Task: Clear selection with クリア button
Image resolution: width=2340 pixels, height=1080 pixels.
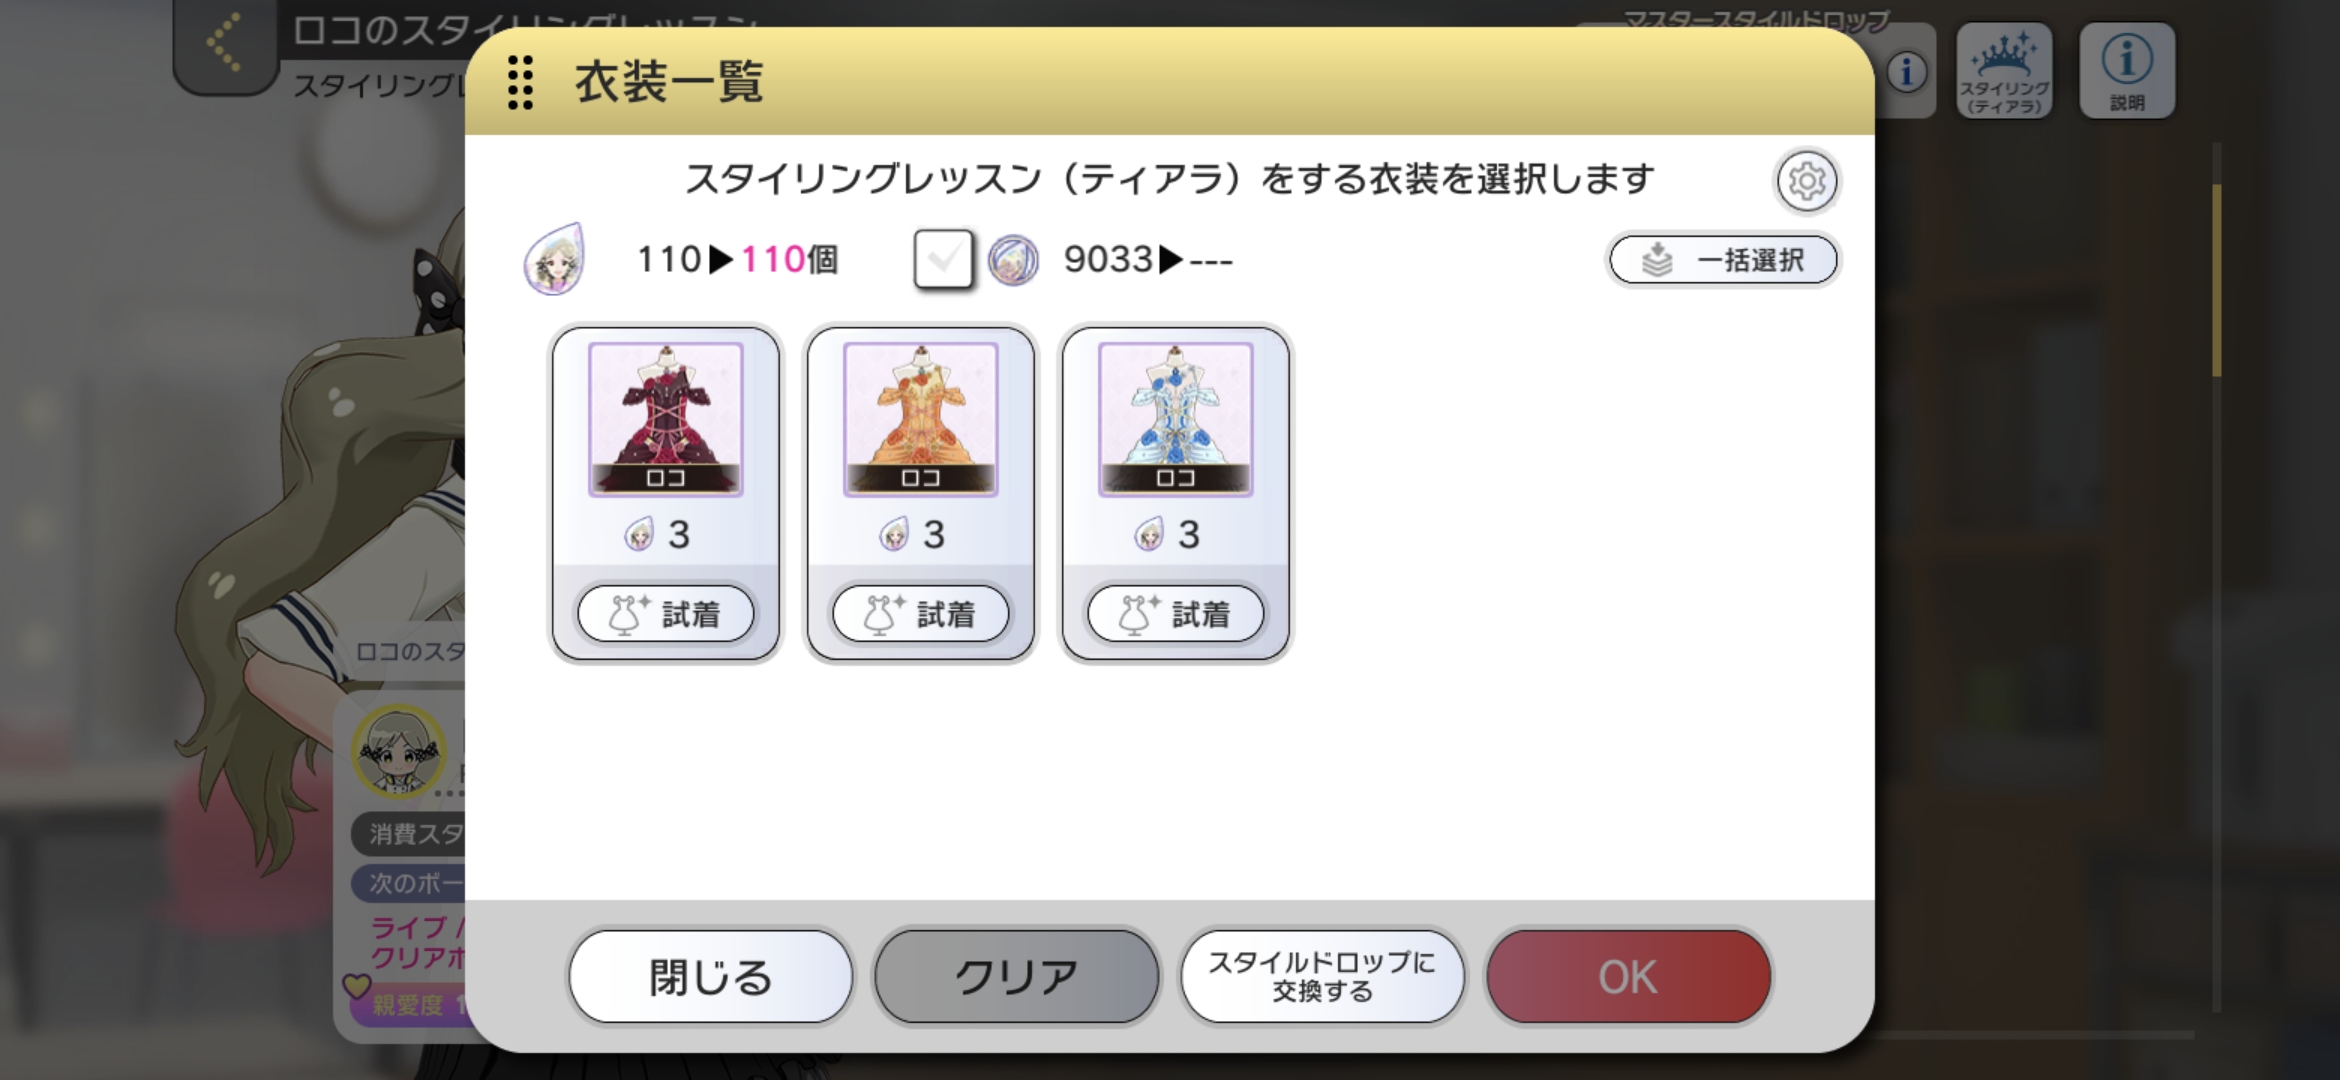Action: pos(1016,977)
